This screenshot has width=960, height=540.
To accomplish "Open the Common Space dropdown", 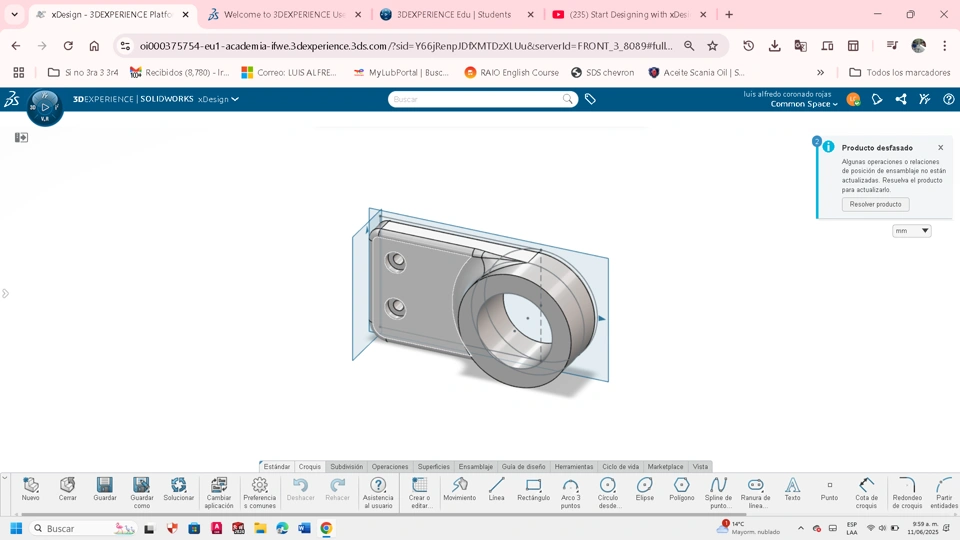I will coord(804,104).
